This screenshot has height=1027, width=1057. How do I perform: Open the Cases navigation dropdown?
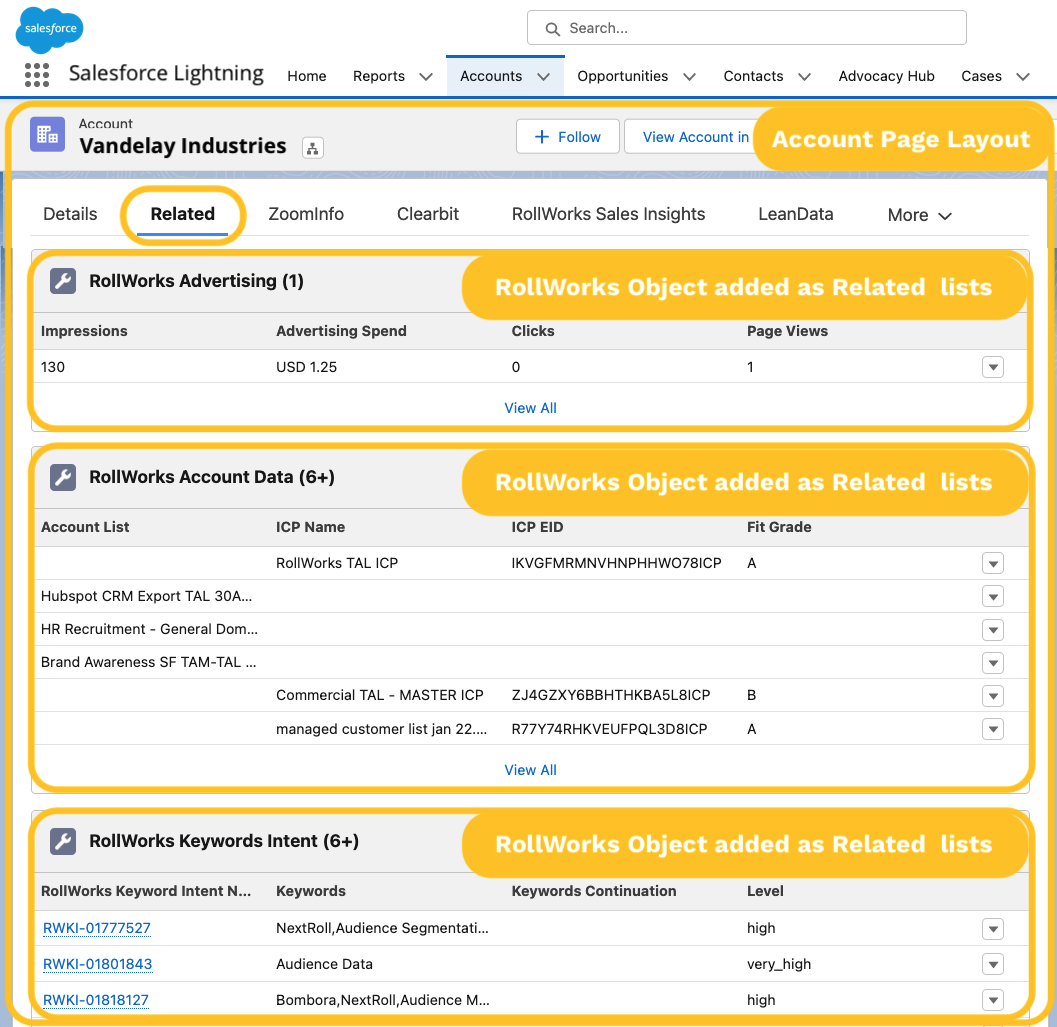tap(1022, 75)
